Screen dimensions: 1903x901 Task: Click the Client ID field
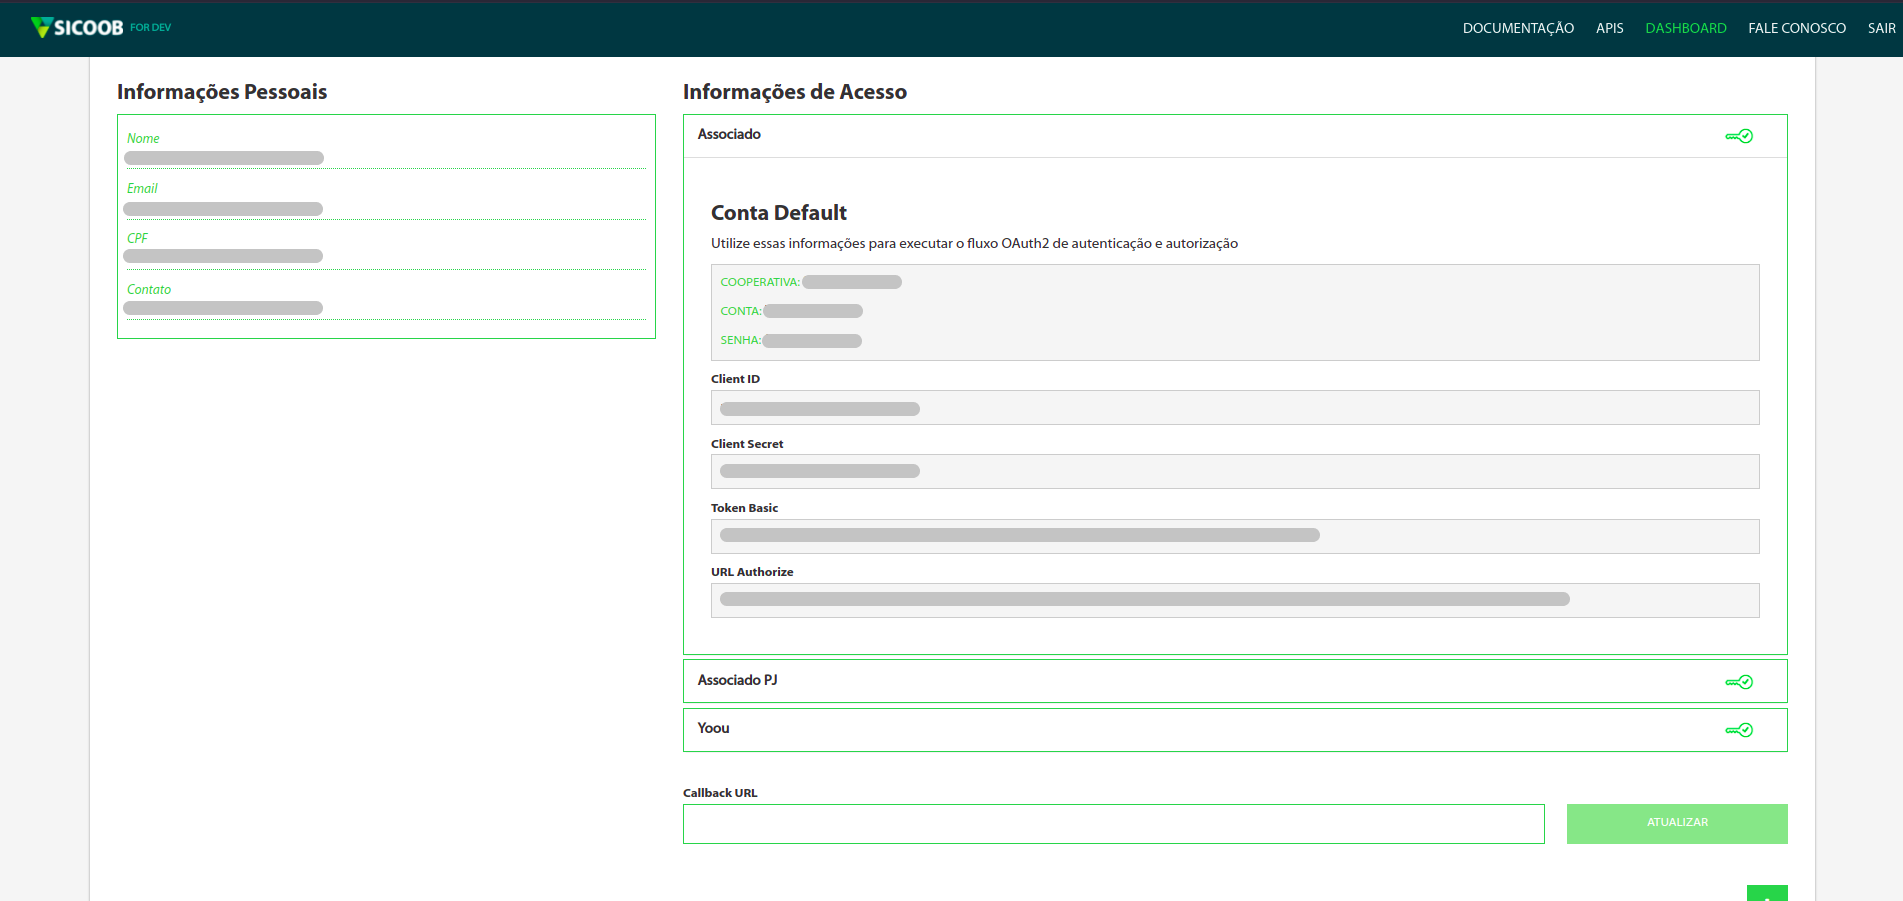tap(1234, 408)
